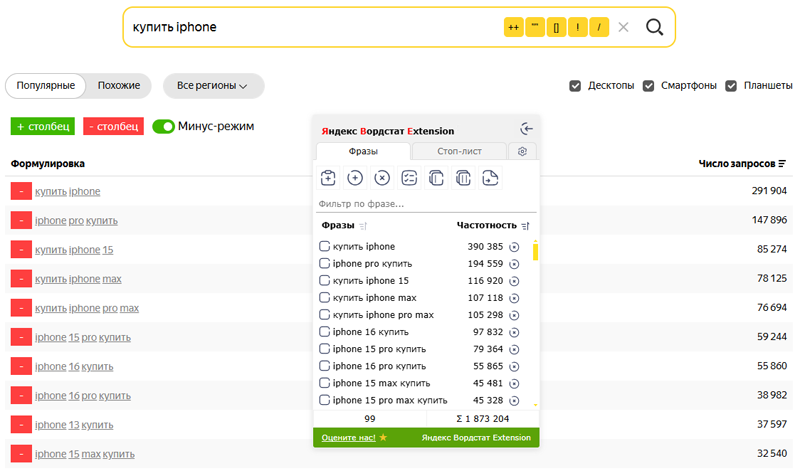Open the iphone 16 pro купить link in table
The width and height of the screenshot is (800, 471).
(x=83, y=395)
